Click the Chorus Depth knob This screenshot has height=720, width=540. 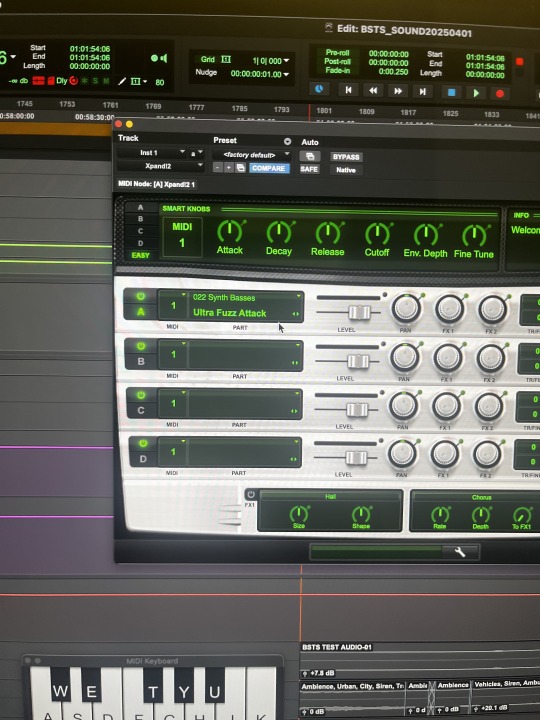481,515
